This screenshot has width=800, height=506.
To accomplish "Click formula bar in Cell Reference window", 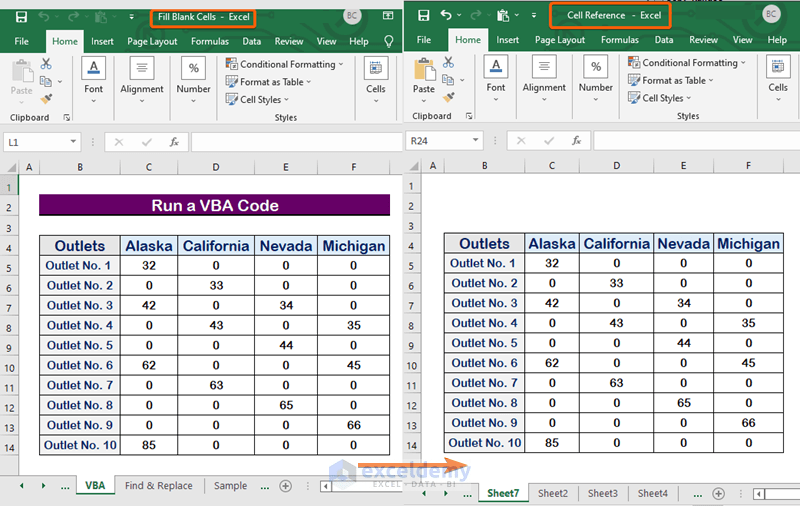I will tap(696, 140).
